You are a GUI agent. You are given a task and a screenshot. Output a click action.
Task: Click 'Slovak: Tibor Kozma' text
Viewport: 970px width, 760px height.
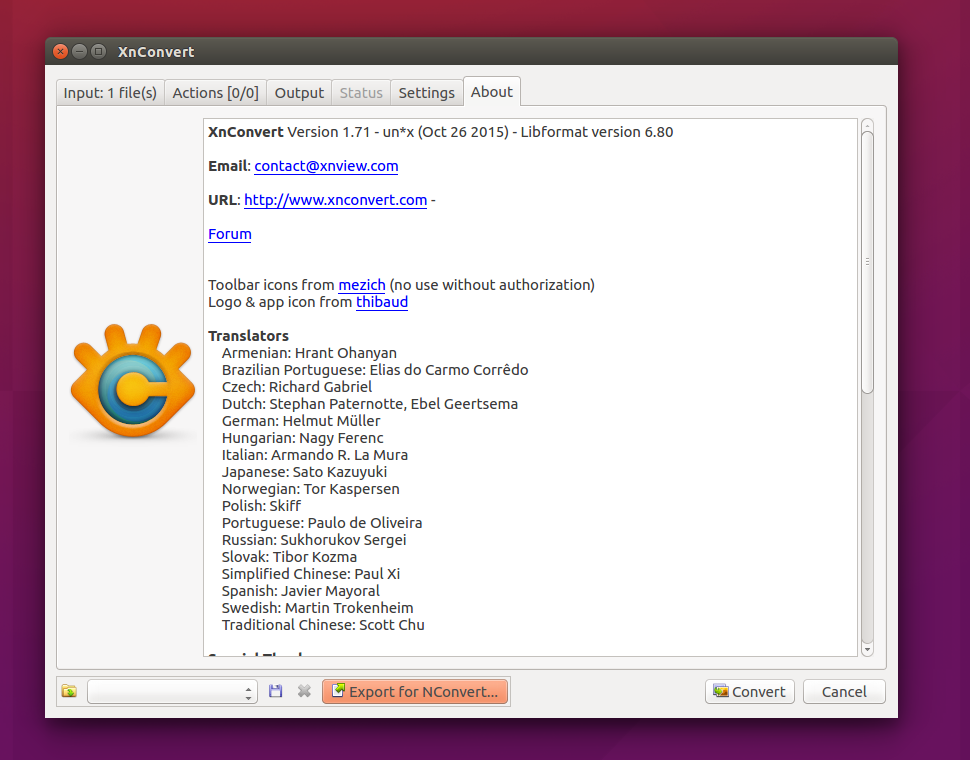click(290, 557)
